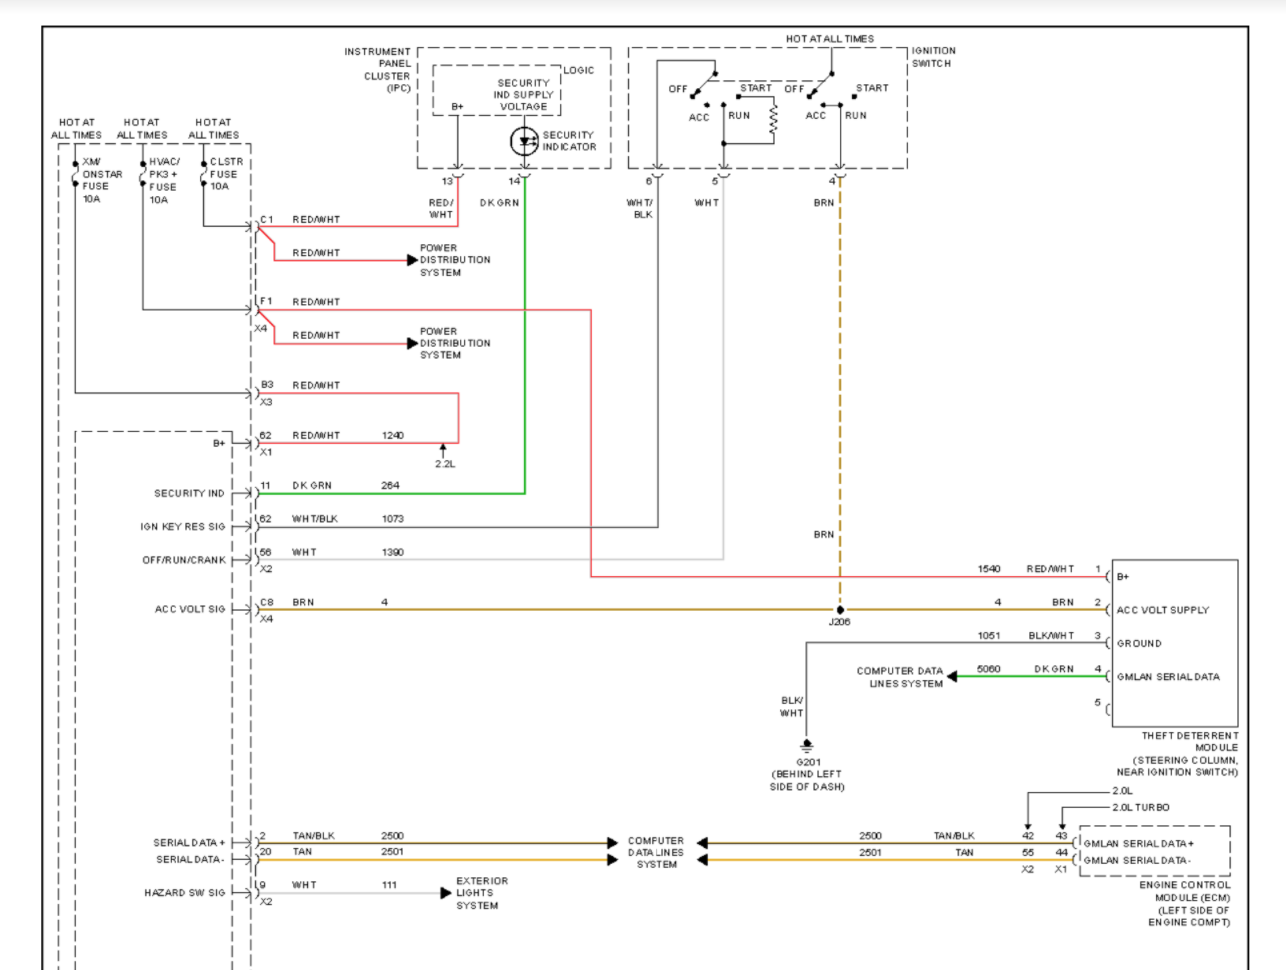This screenshot has height=970, width=1286.
Task: Click the first Power Distribution System arrow
Action: click(412, 260)
